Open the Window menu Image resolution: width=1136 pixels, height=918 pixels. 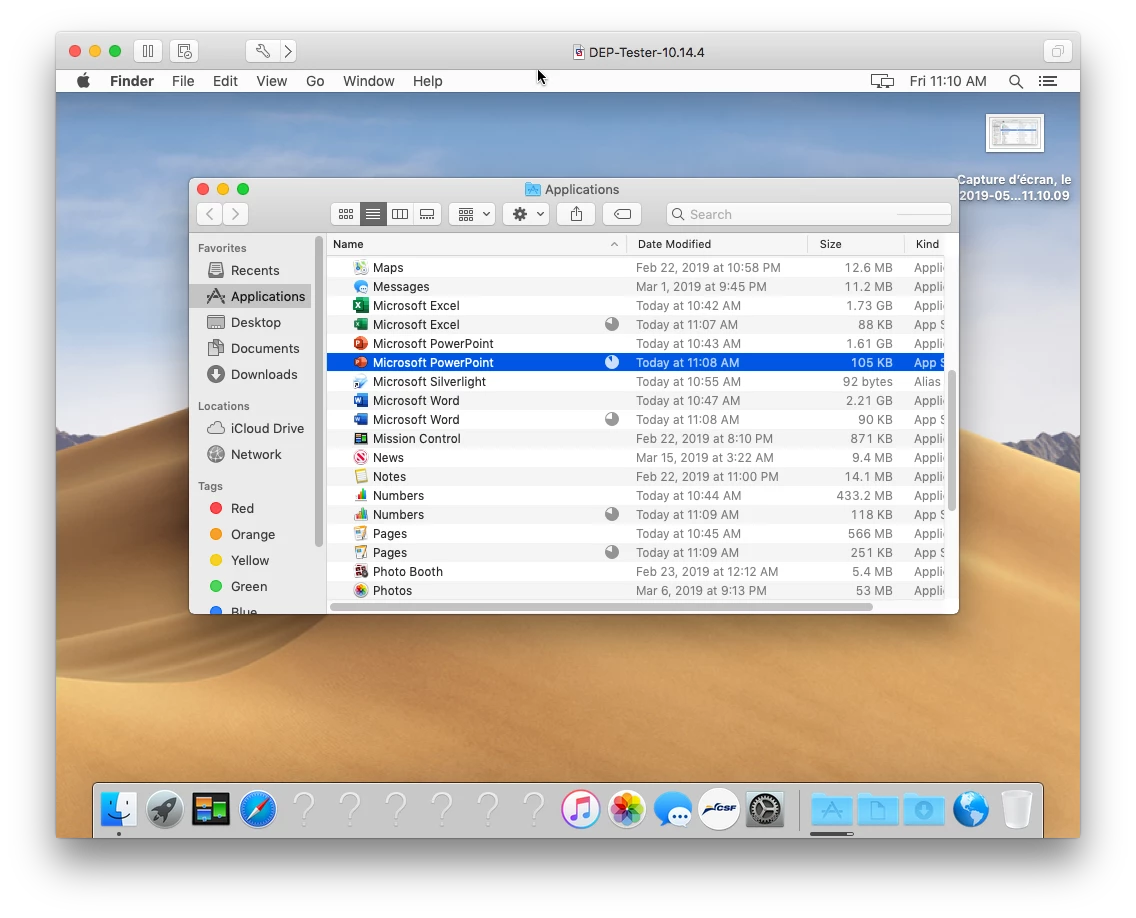(369, 81)
